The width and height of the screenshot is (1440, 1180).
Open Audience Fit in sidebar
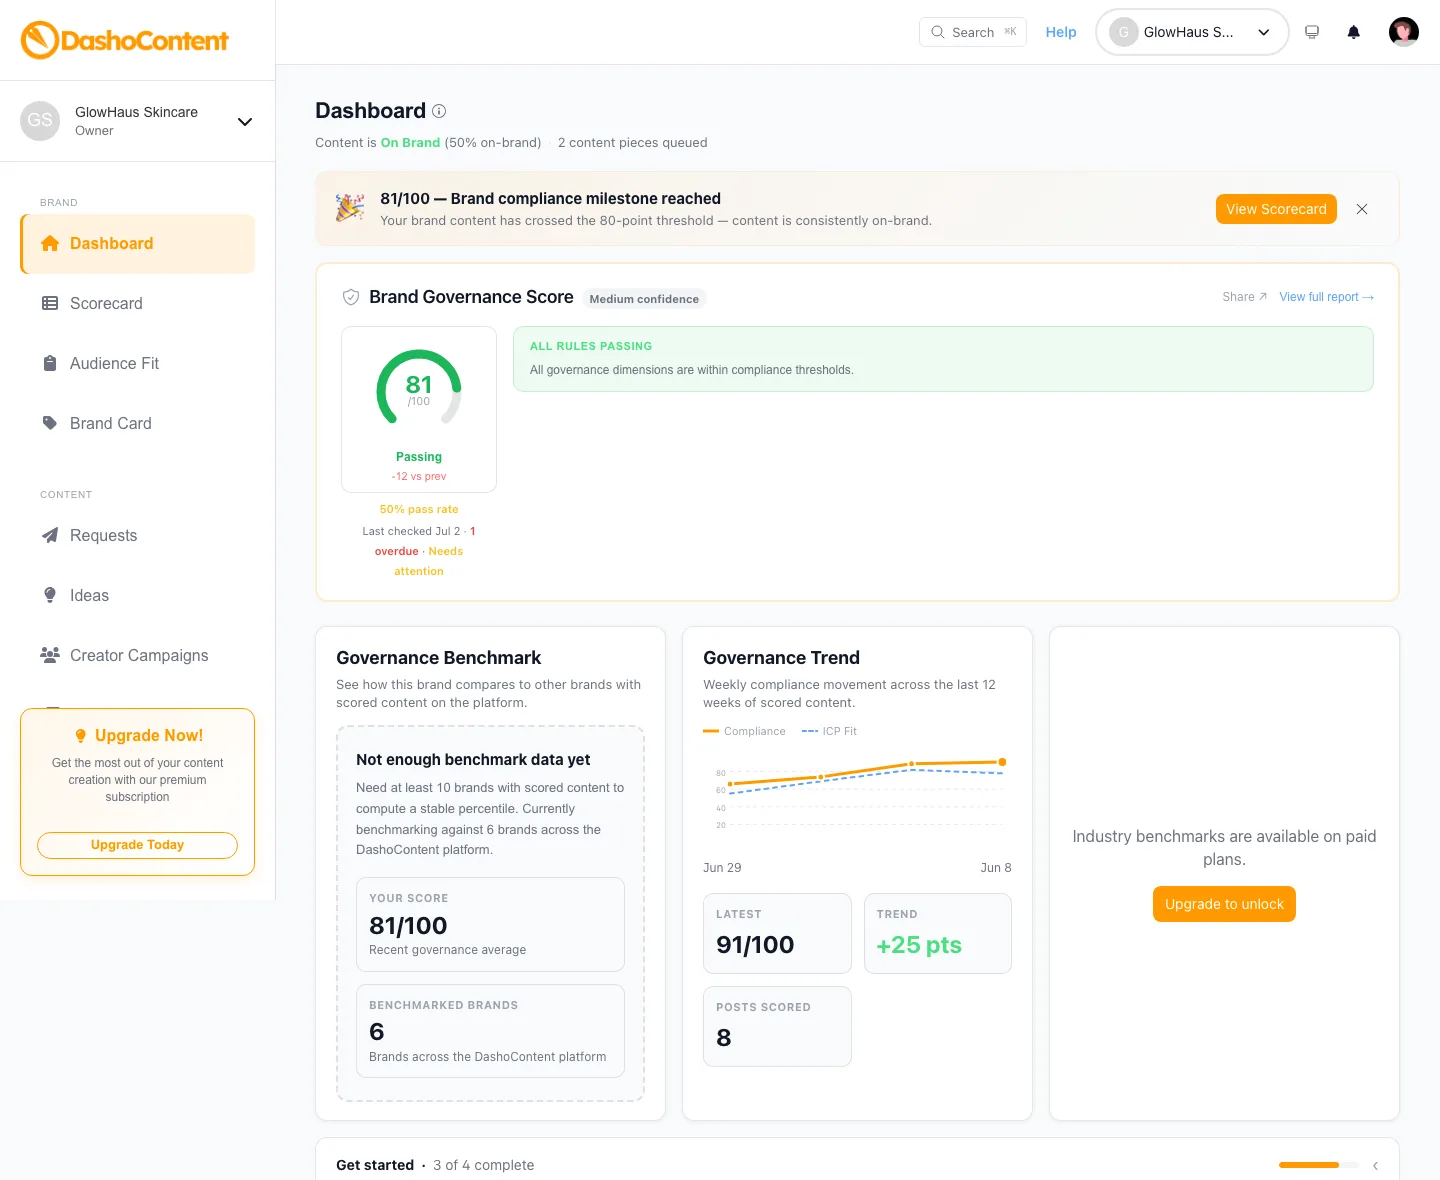click(138, 363)
